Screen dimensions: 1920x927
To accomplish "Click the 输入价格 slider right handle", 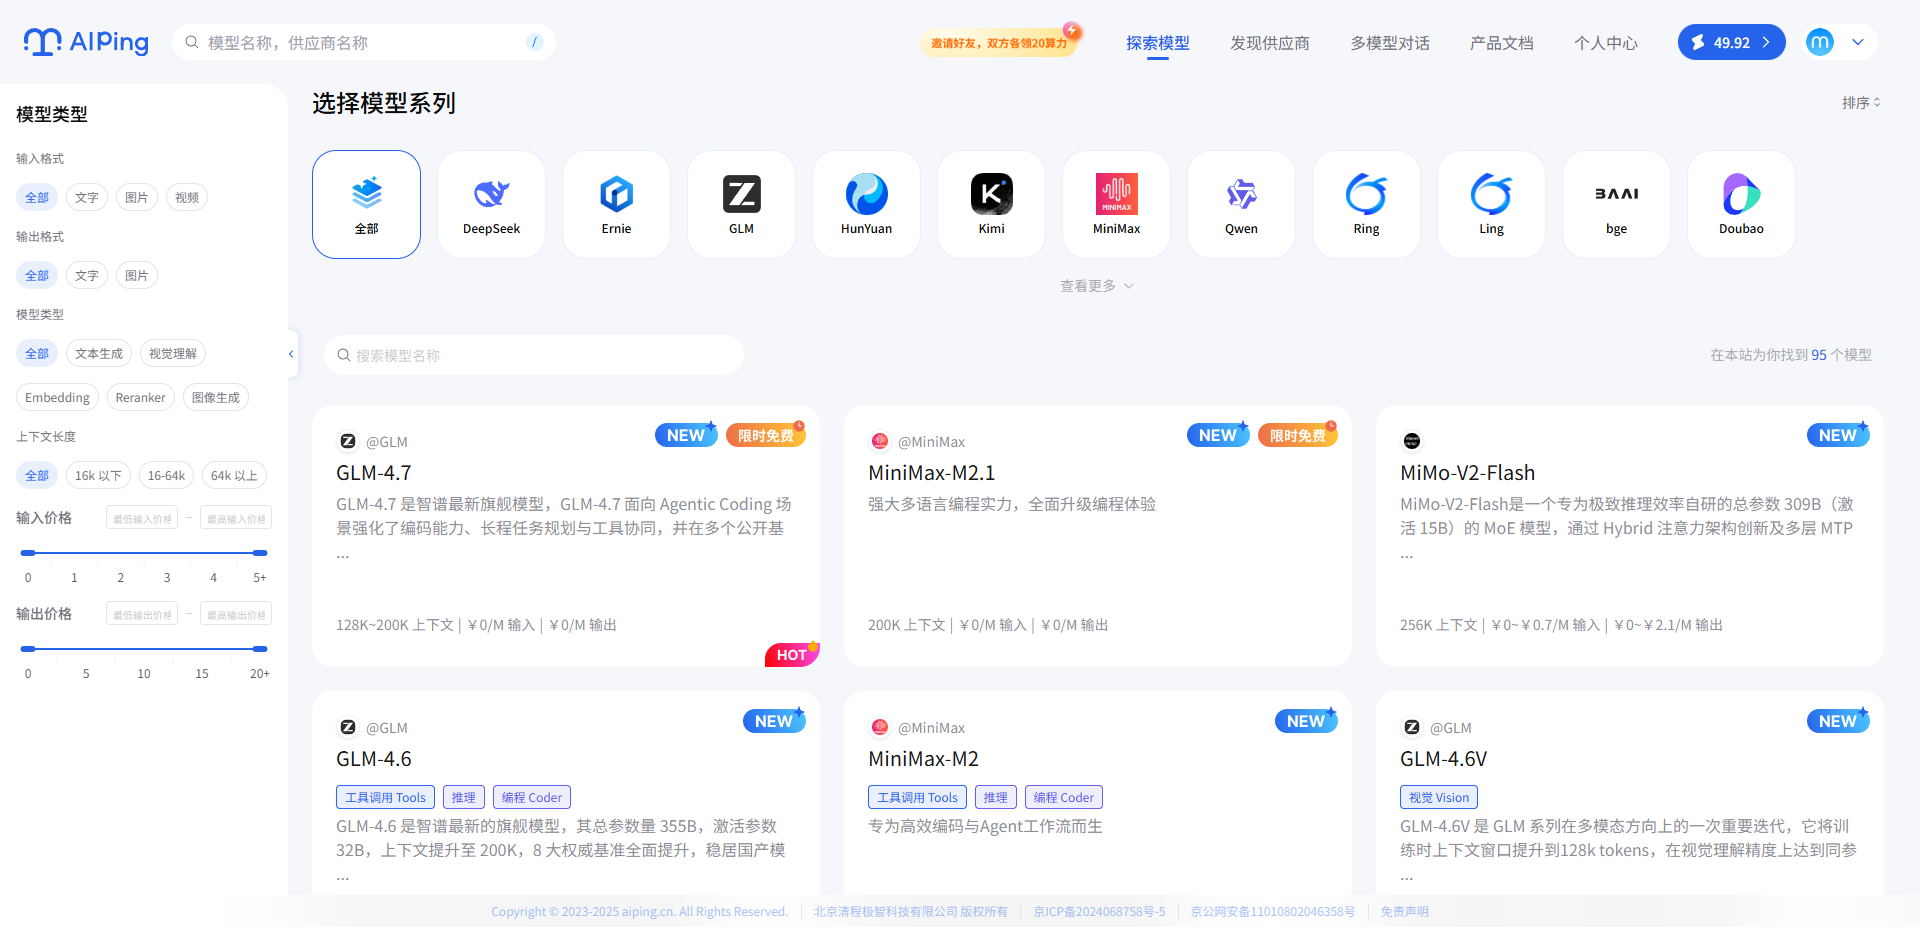I will (x=260, y=552).
